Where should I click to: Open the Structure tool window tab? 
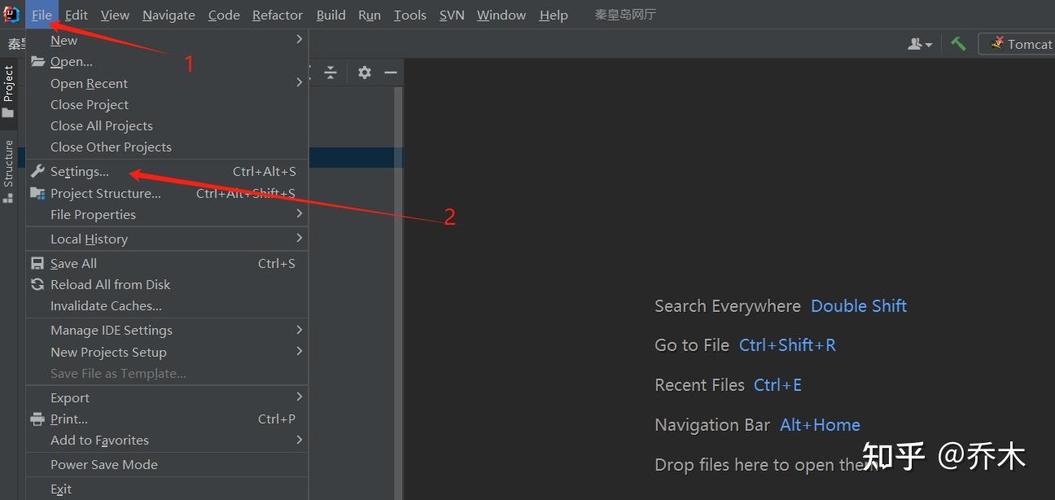pyautogui.click(x=9, y=171)
